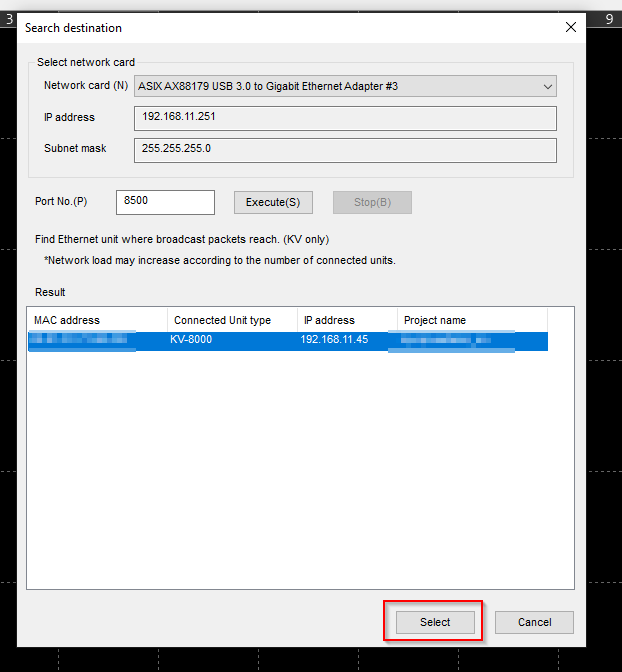Click the Subnet mask field 255.255.255.0
Screen dimensions: 622x672
point(345,150)
